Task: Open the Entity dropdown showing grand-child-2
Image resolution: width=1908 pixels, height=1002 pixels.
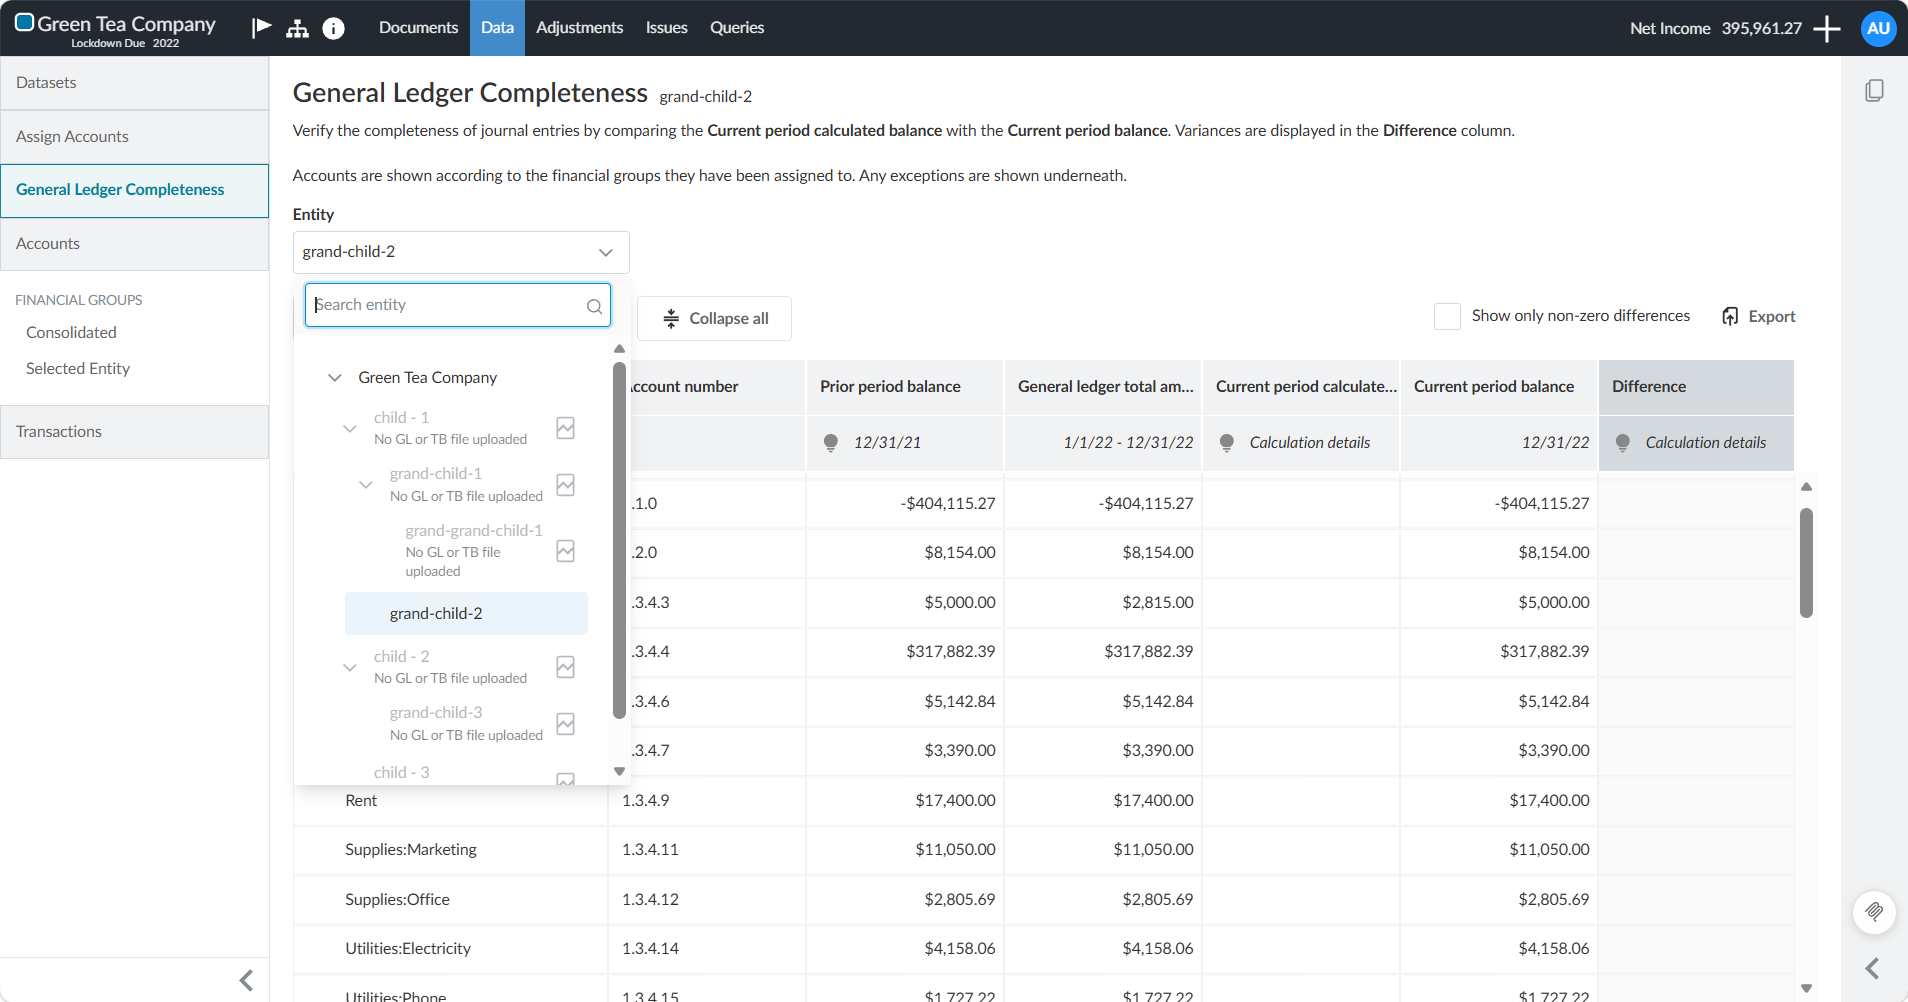Action: click(x=461, y=252)
